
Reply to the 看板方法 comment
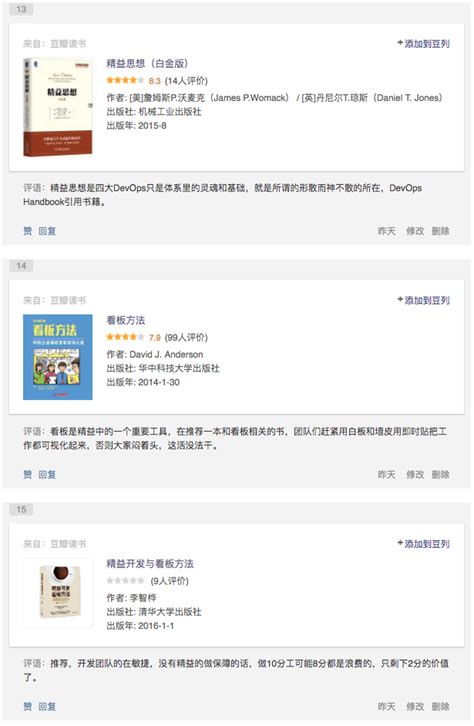pyautogui.click(x=47, y=475)
